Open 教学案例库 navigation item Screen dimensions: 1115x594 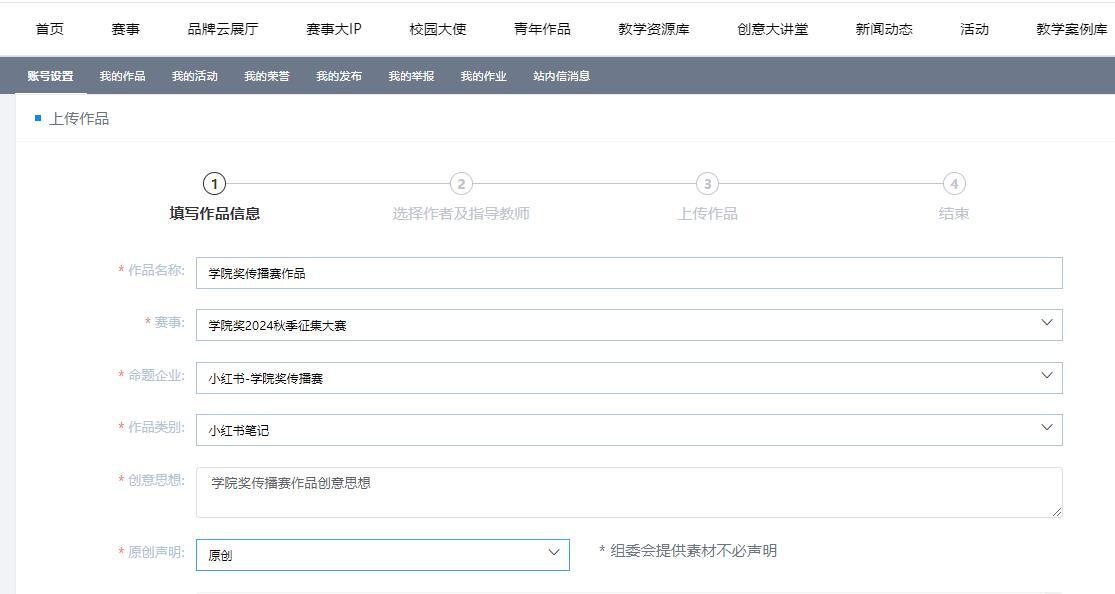1072,29
